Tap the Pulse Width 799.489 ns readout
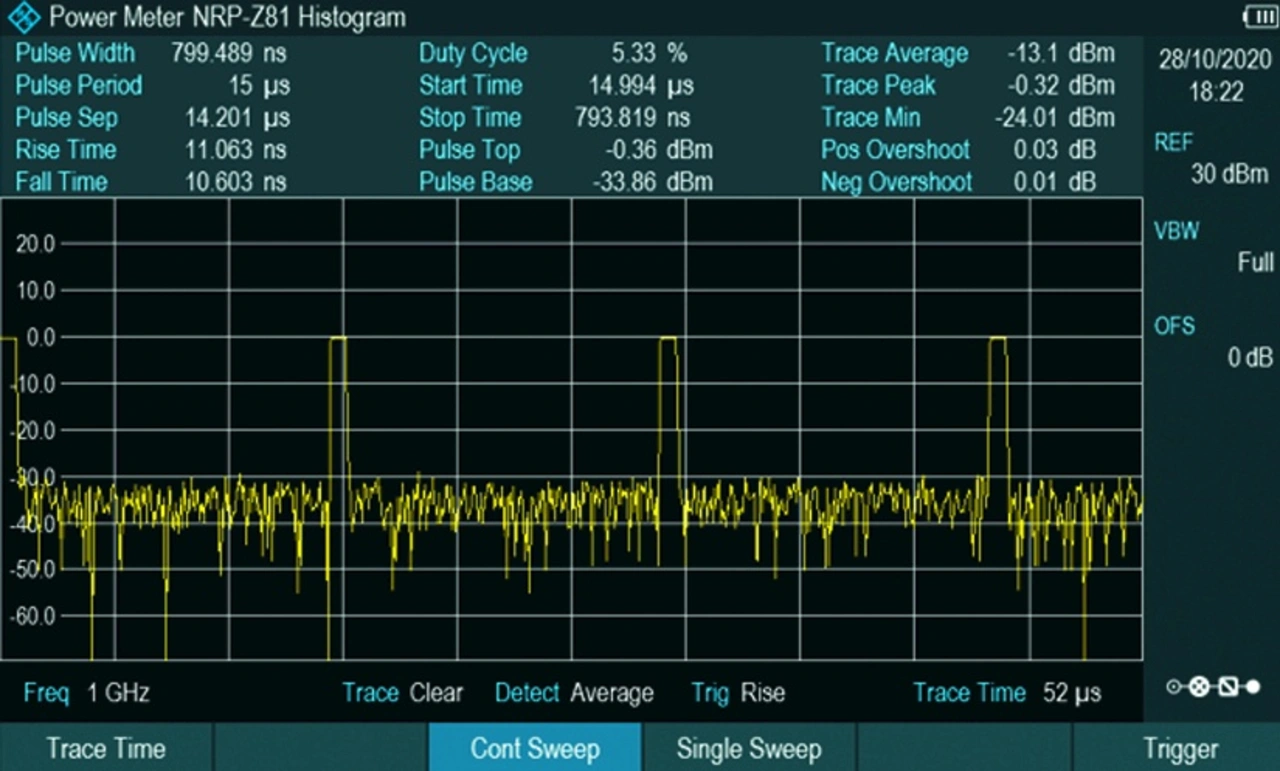Image resolution: width=1280 pixels, height=771 pixels. tap(152, 53)
